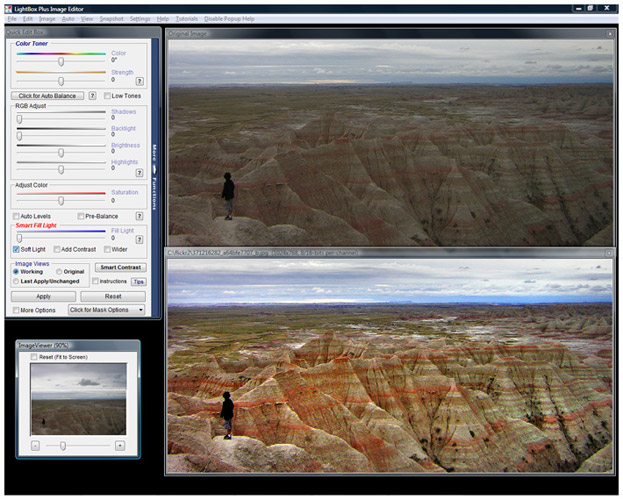Select the Original image view radio
623x500 pixels.
[x=58, y=271]
